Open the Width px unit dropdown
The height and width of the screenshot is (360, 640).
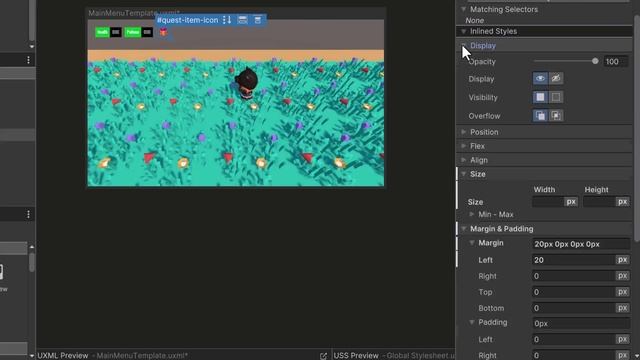click(x=571, y=202)
